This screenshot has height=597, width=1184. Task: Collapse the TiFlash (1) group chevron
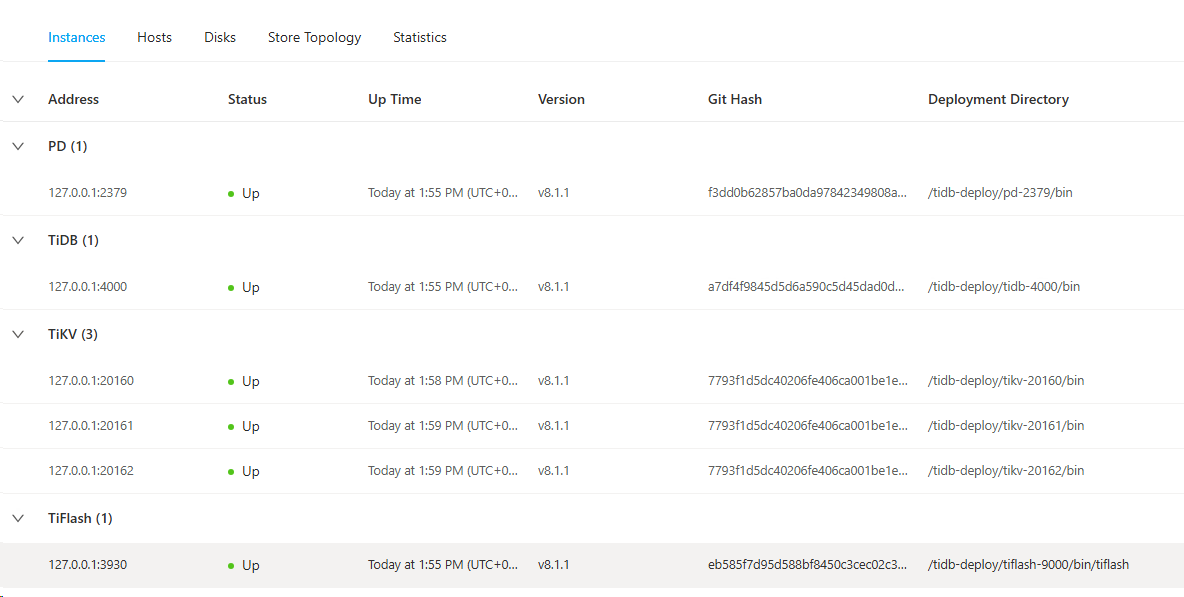[x=18, y=518]
